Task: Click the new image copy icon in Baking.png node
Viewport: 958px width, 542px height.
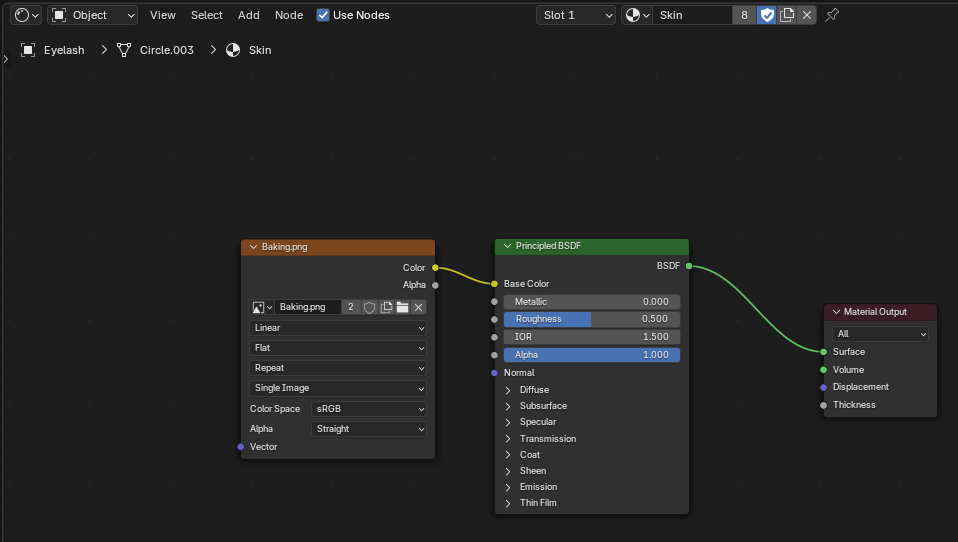Action: click(386, 307)
